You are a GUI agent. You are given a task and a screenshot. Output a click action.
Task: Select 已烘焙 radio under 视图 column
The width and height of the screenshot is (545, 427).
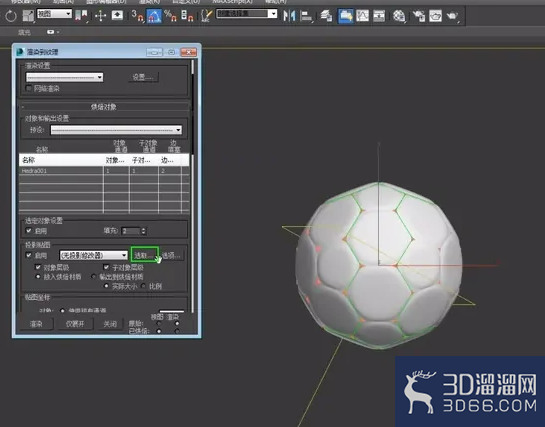coord(159,331)
